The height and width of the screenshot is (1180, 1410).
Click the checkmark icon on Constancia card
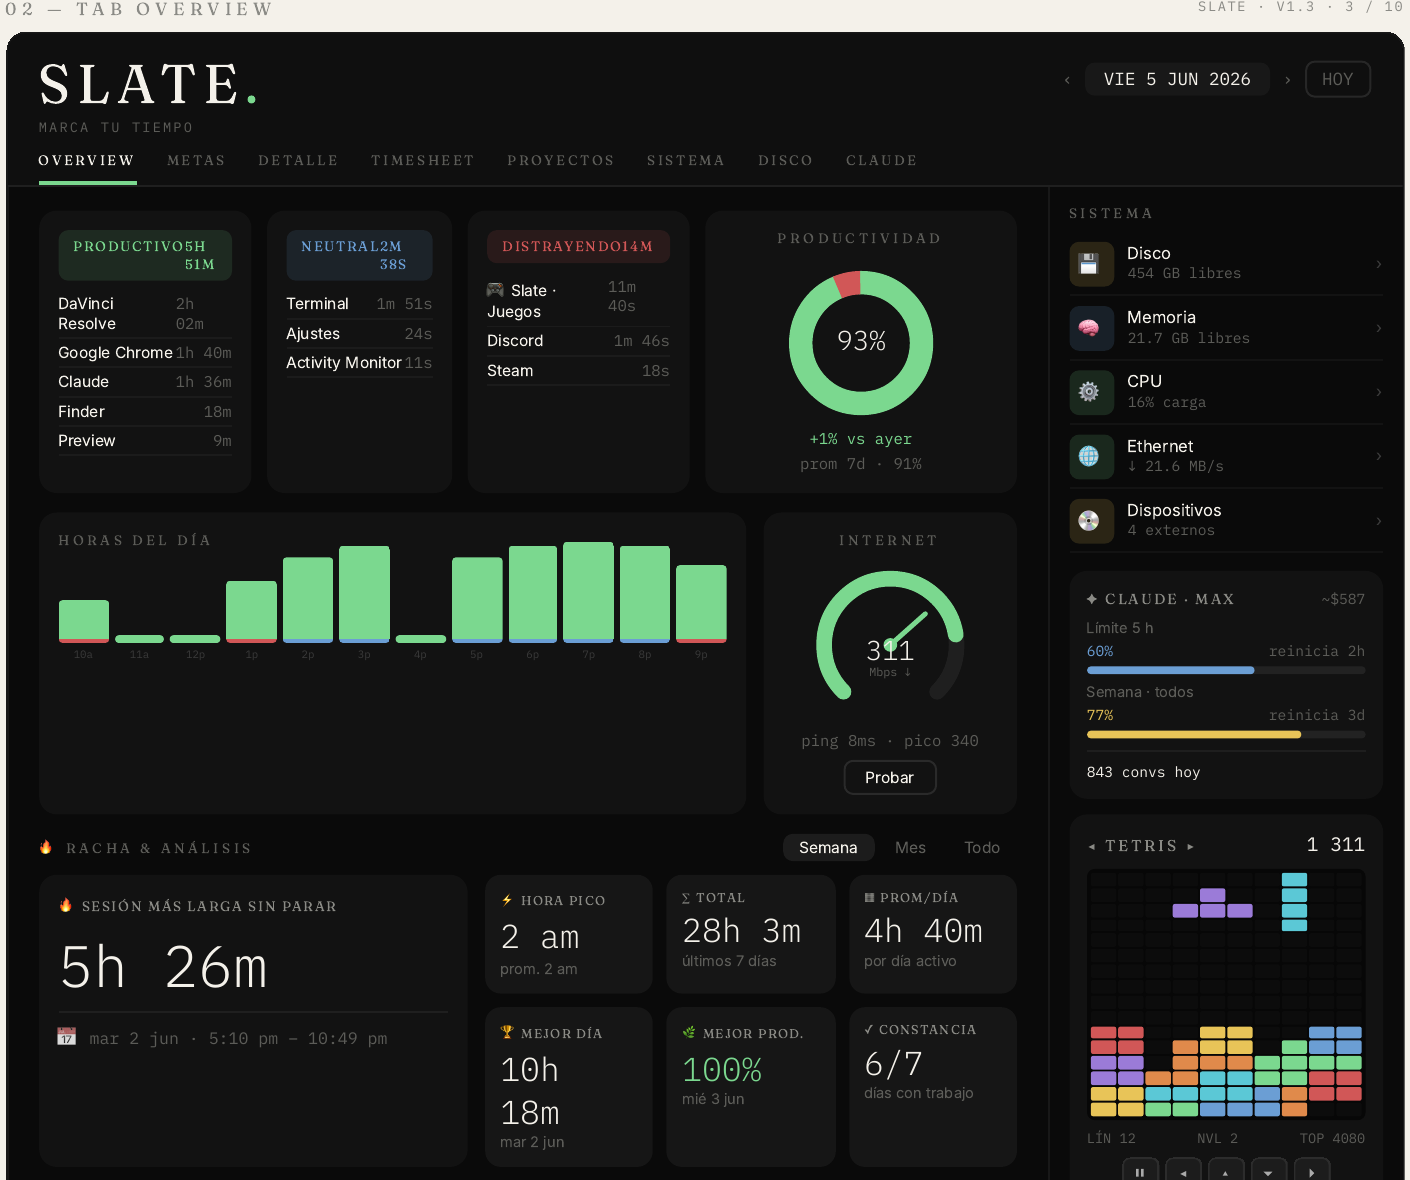(869, 1029)
